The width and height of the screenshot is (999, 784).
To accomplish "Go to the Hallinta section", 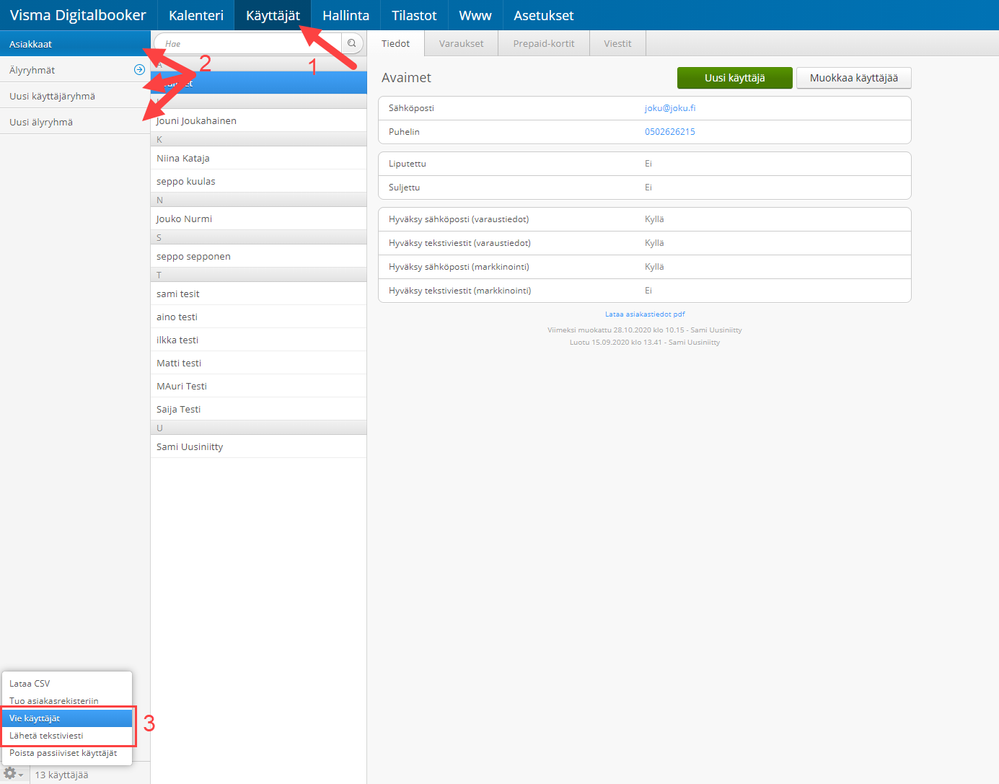I will click(x=346, y=15).
